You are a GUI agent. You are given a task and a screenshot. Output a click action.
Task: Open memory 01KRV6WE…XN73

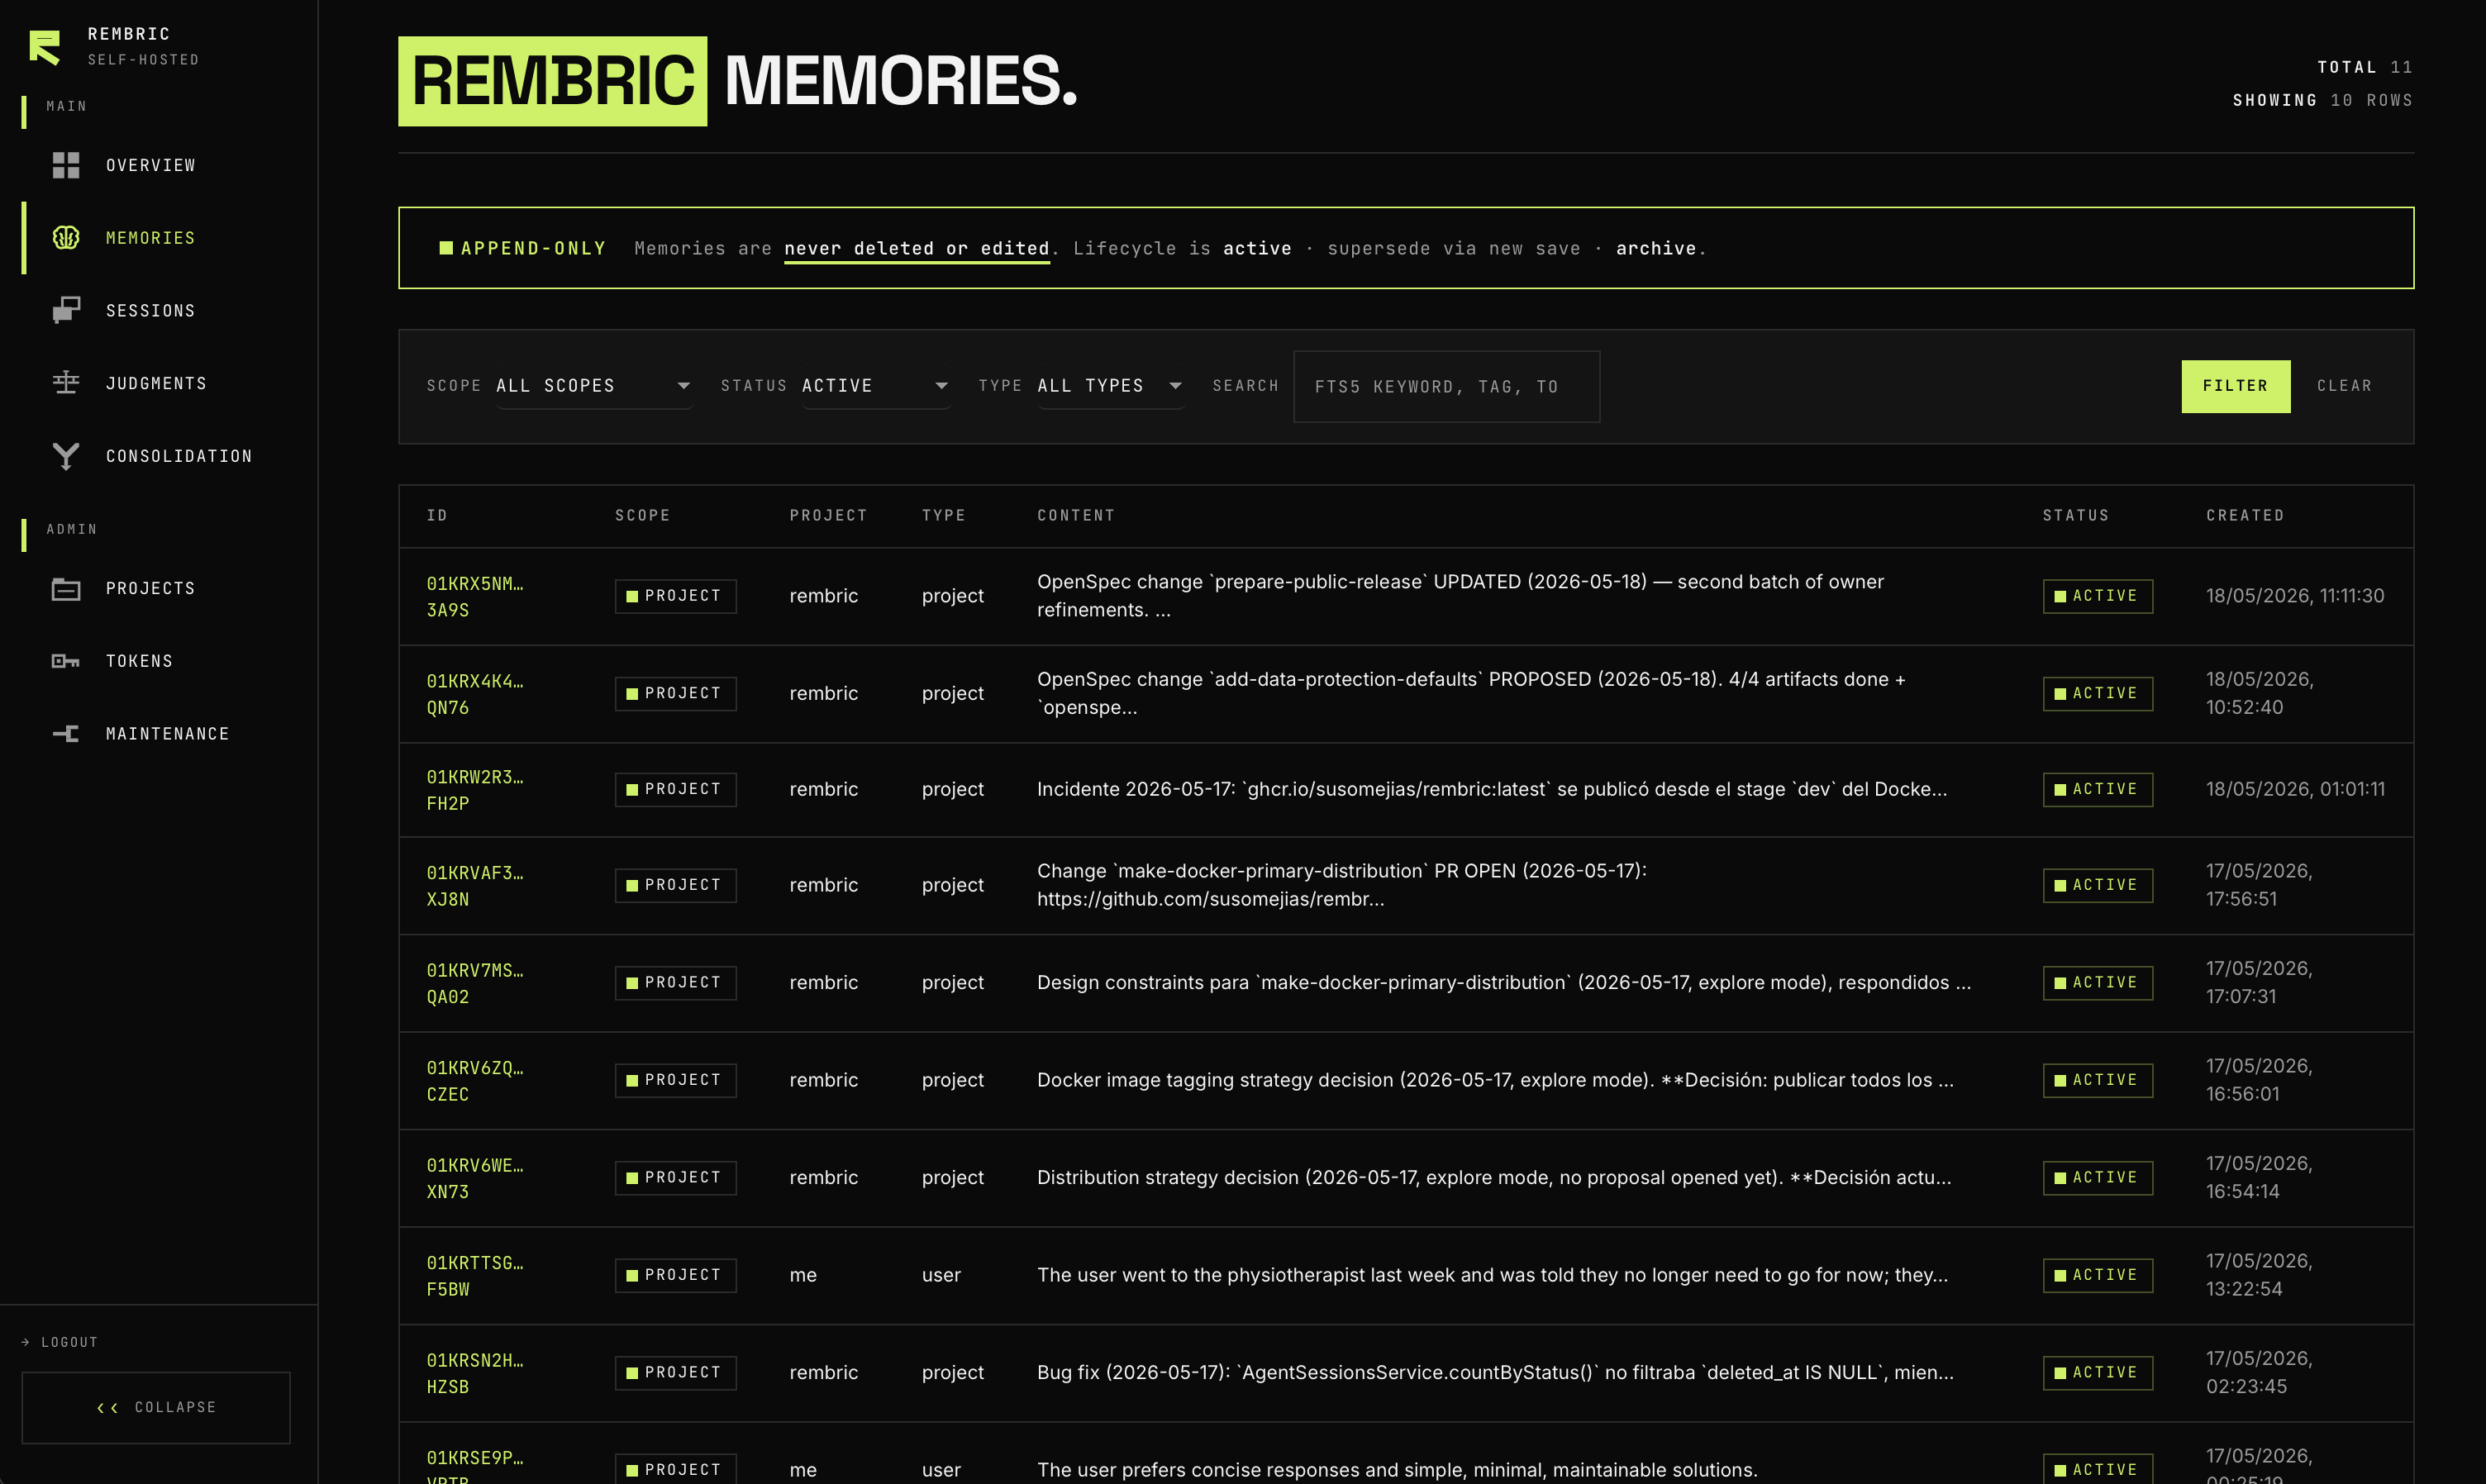475,1178
